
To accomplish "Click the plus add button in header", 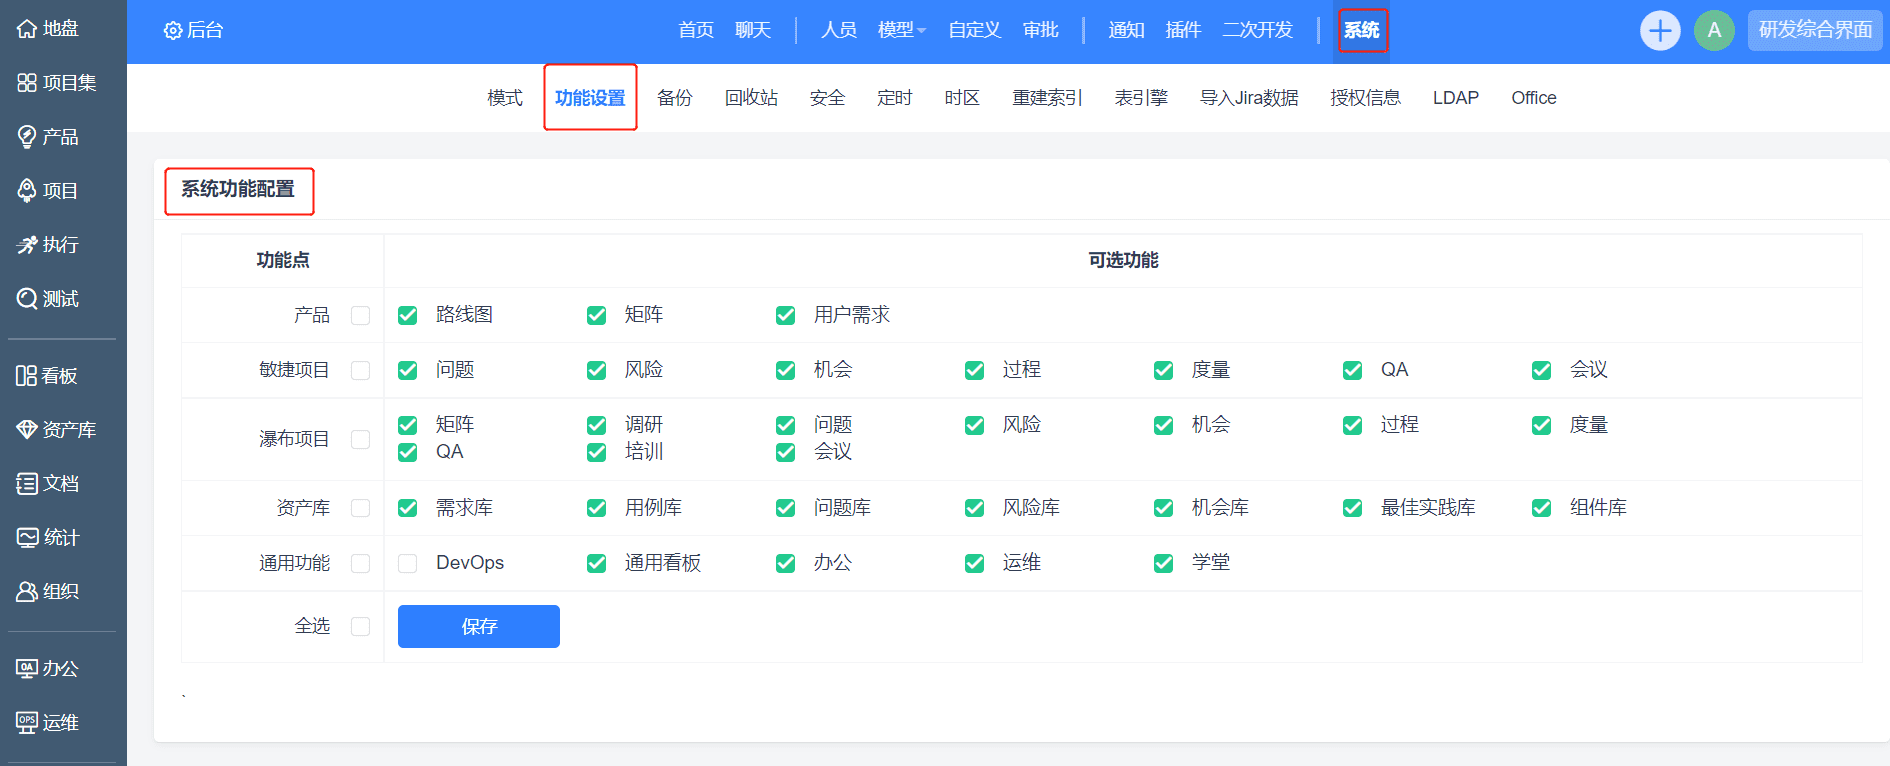I will (1660, 30).
